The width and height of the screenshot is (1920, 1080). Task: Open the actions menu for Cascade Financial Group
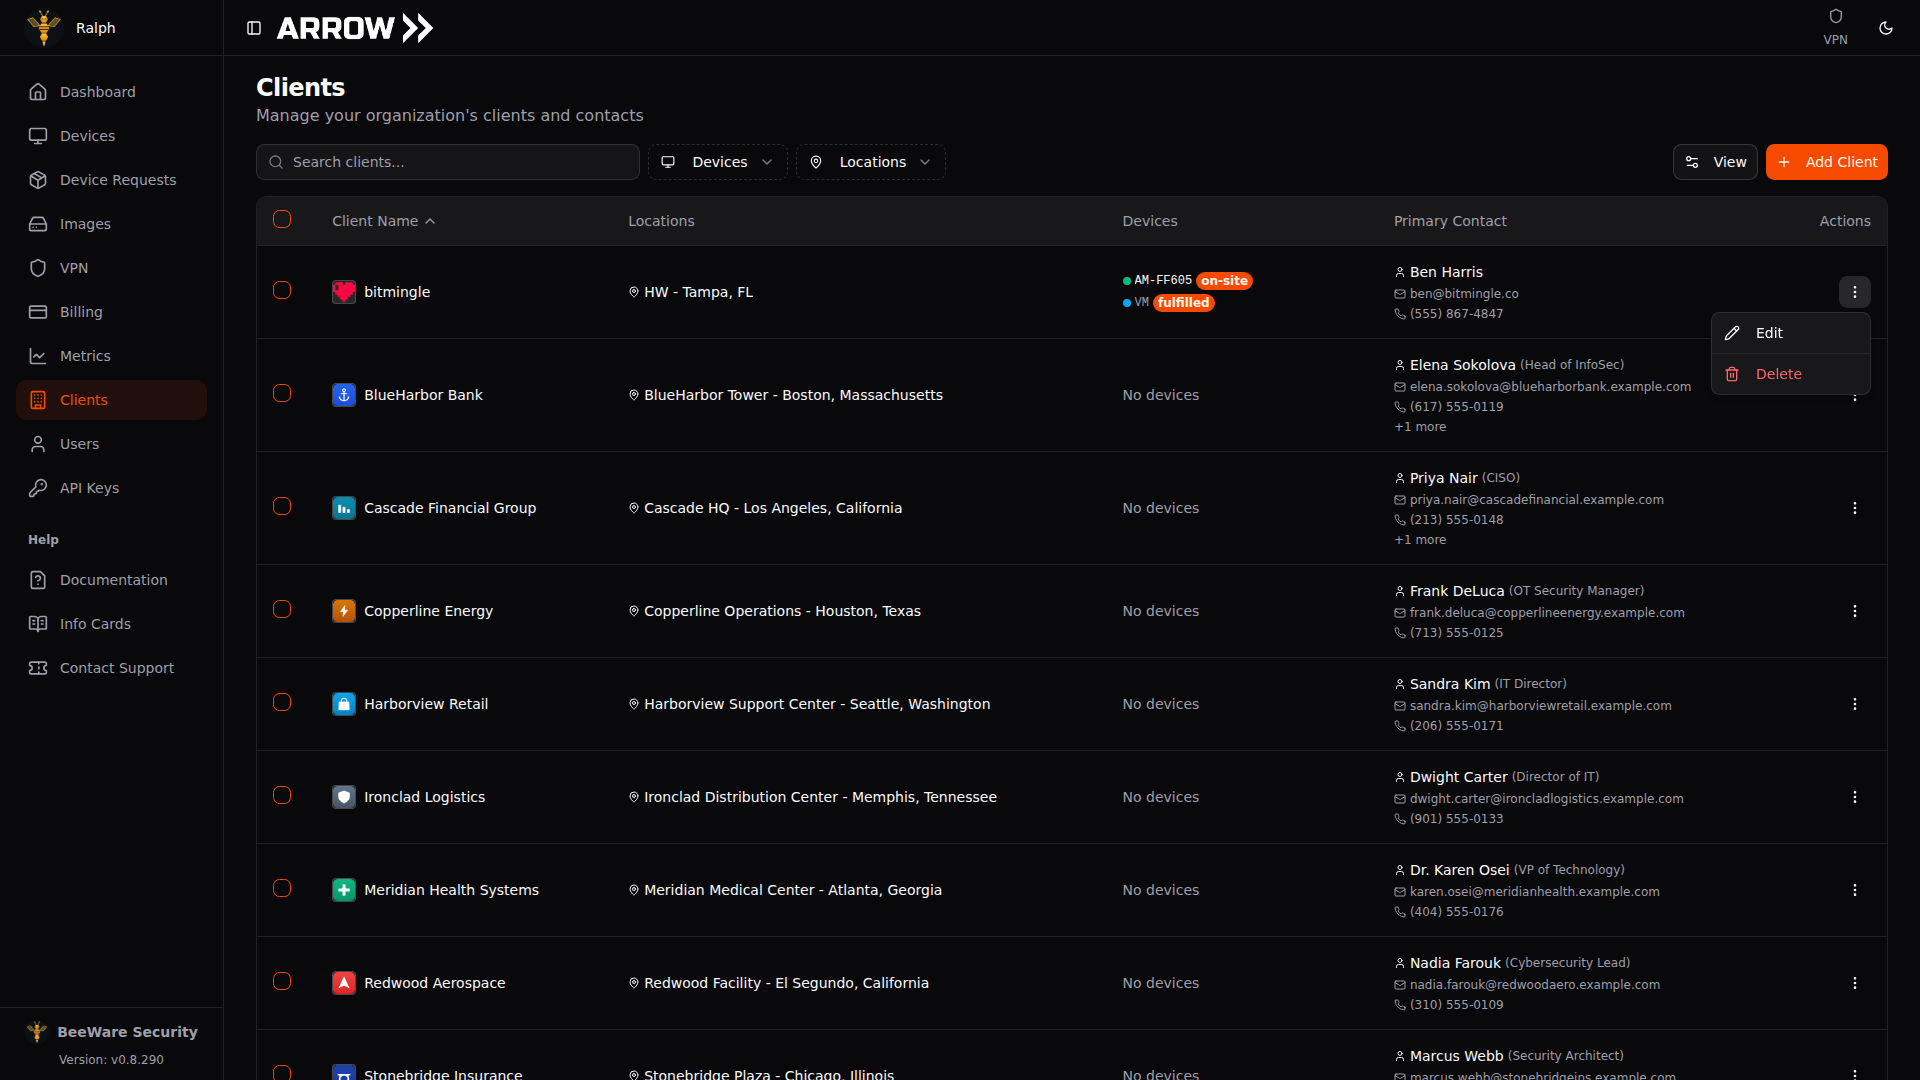tap(1854, 508)
